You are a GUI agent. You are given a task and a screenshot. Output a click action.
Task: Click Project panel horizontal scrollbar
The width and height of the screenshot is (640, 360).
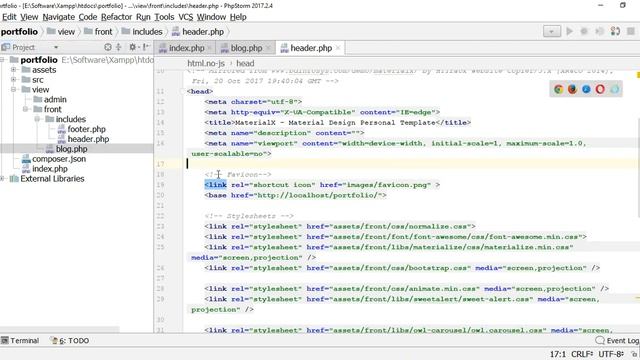coord(60,329)
